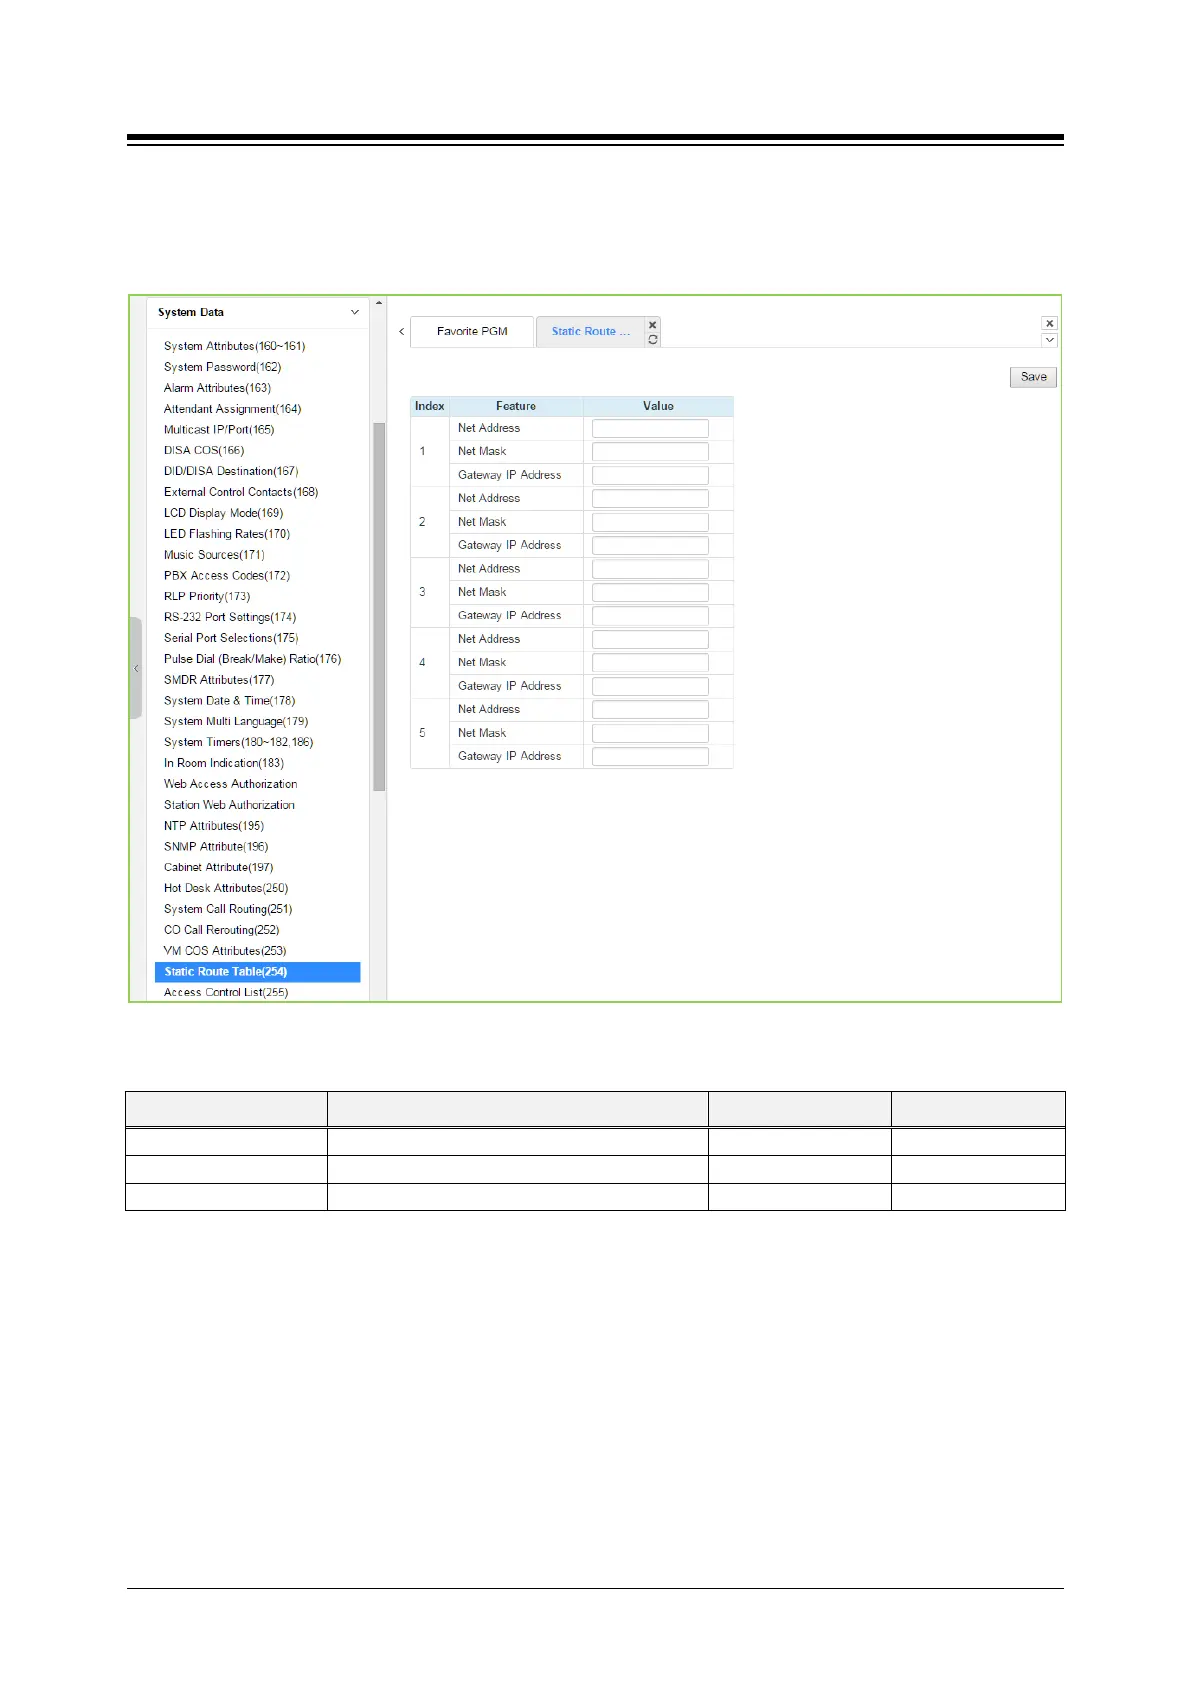Screen dimensions: 1191x1684
Task: Open In Room Indication(183)
Action: pos(224,763)
